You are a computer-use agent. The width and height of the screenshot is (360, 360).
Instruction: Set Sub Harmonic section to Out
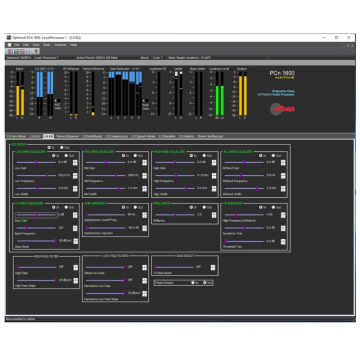point(135,207)
